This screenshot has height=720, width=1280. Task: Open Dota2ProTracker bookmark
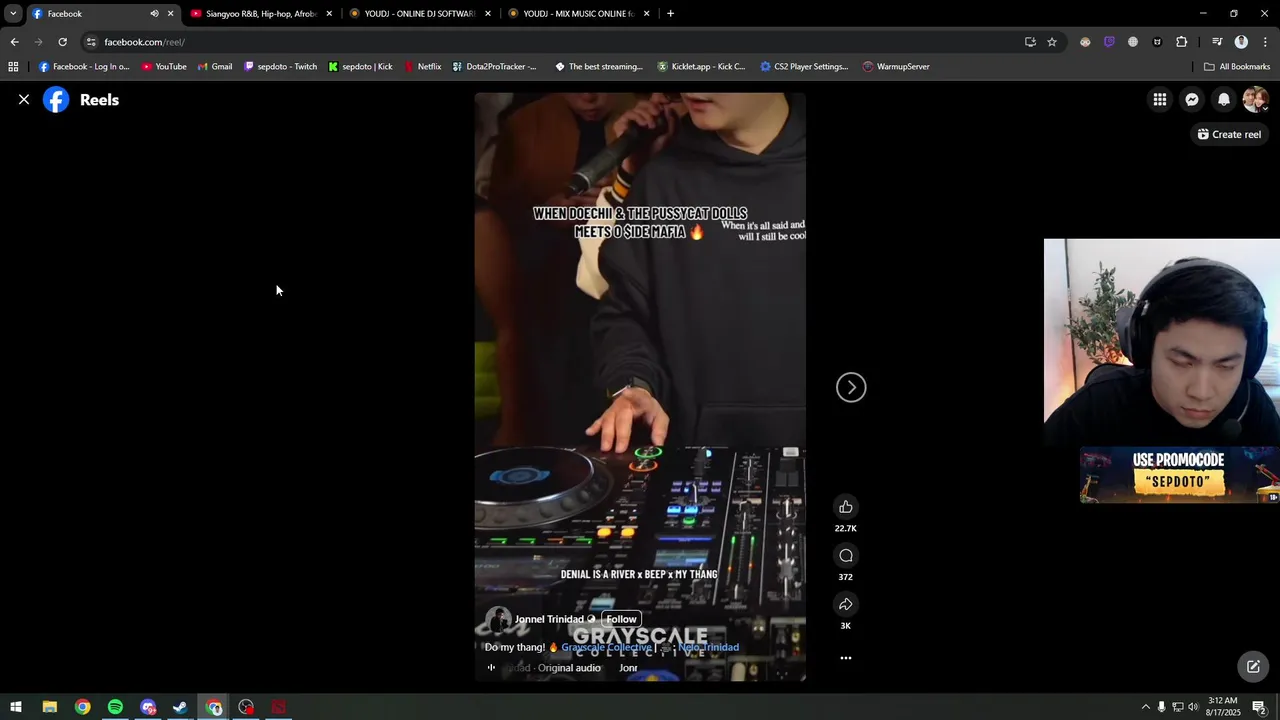(494, 67)
